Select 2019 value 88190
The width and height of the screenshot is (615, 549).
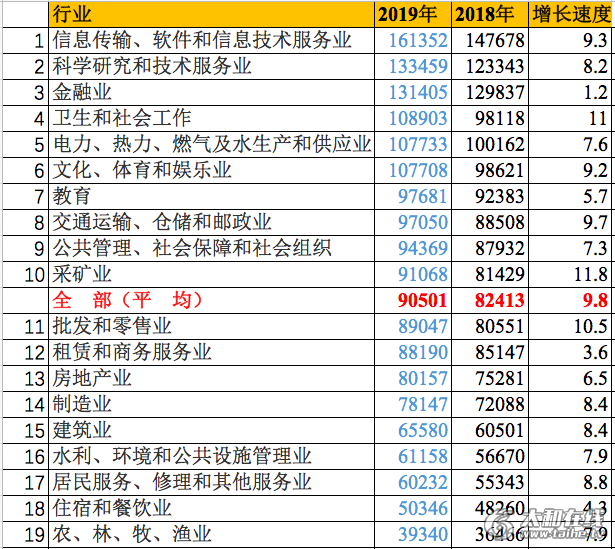pyautogui.click(x=413, y=353)
